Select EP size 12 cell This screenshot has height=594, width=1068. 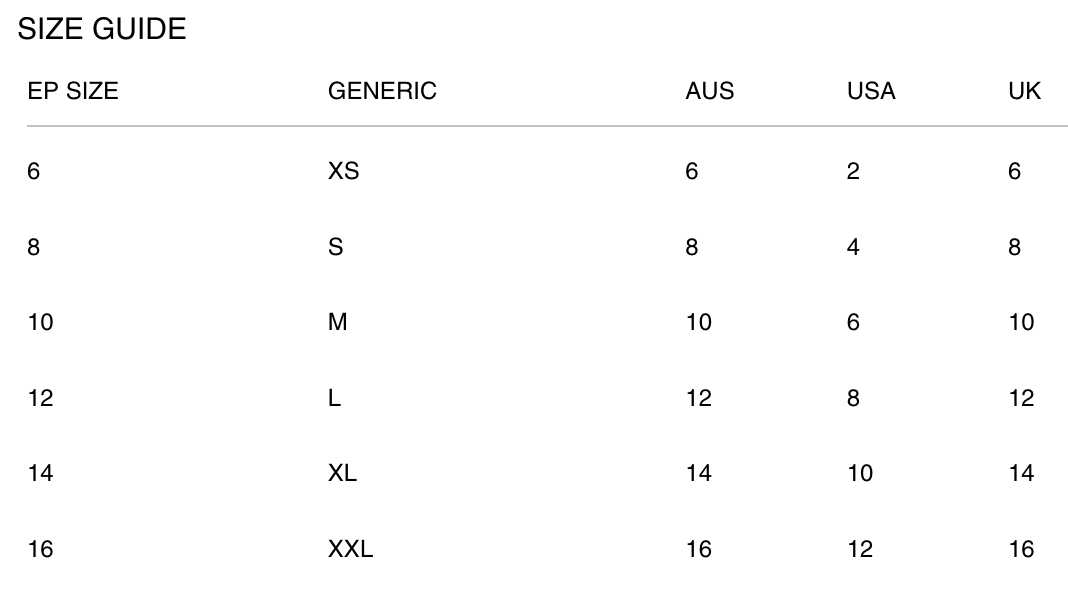40,398
